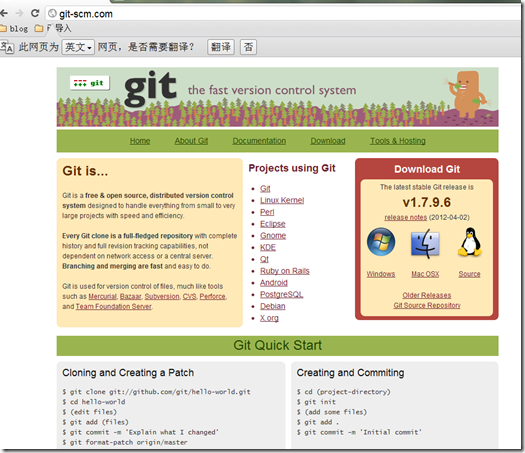525x453 pixels.
Task: Open the Perforce link
Action: pyautogui.click(x=213, y=297)
